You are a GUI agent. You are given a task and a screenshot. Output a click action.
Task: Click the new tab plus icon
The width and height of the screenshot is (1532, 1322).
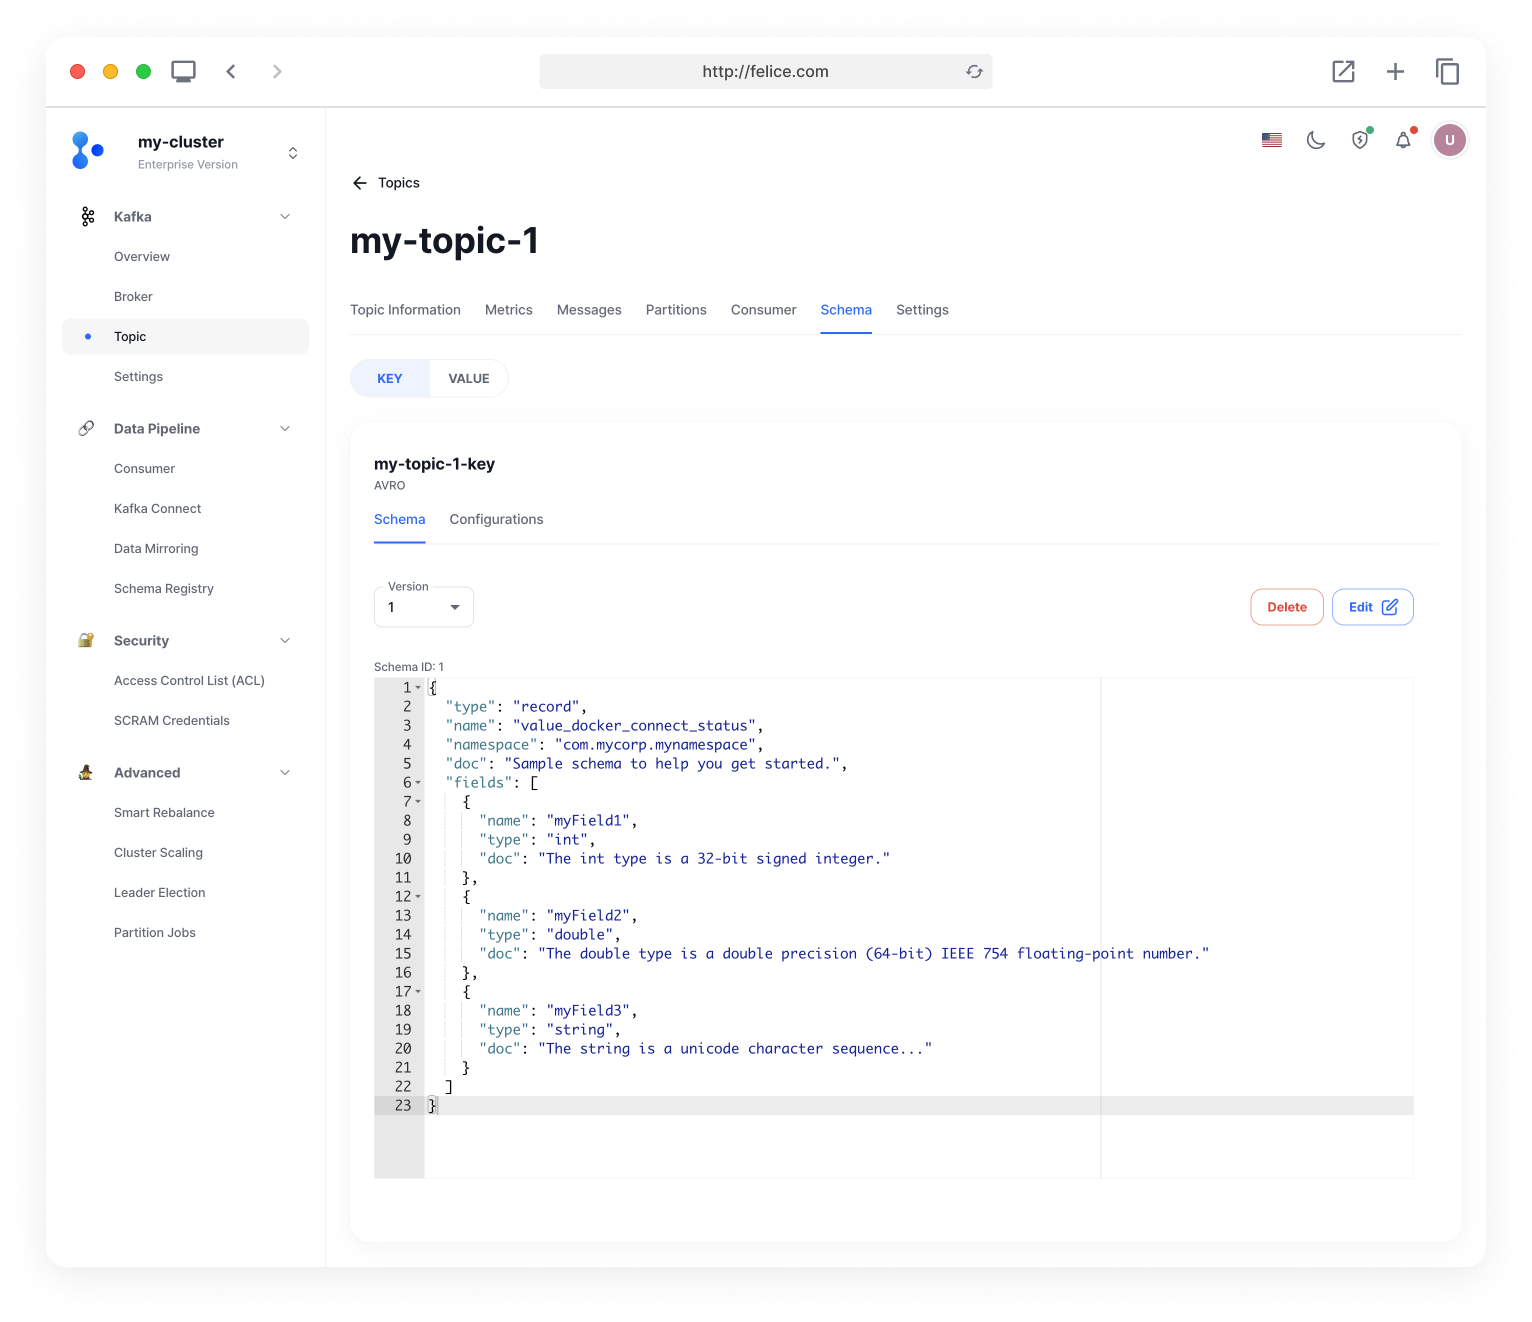click(x=1396, y=72)
